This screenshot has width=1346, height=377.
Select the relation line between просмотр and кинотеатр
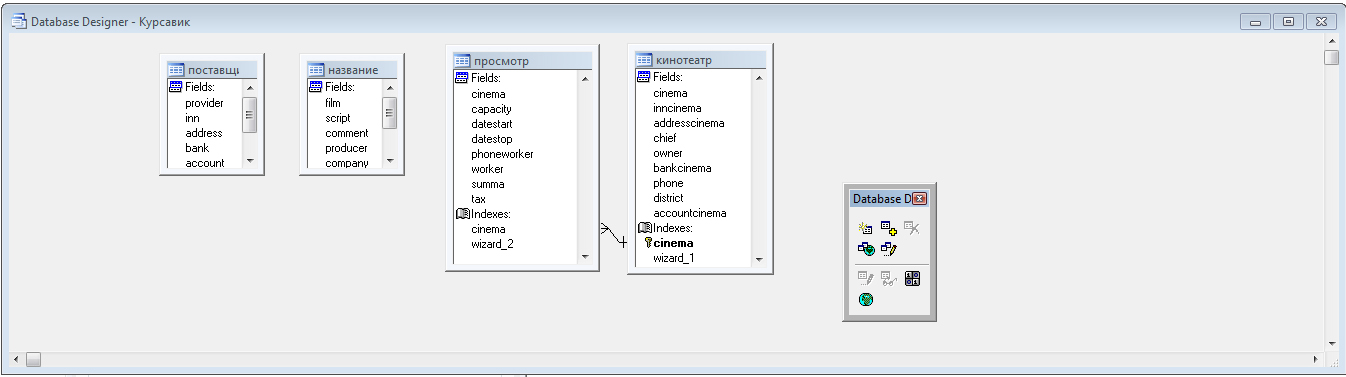[614, 235]
